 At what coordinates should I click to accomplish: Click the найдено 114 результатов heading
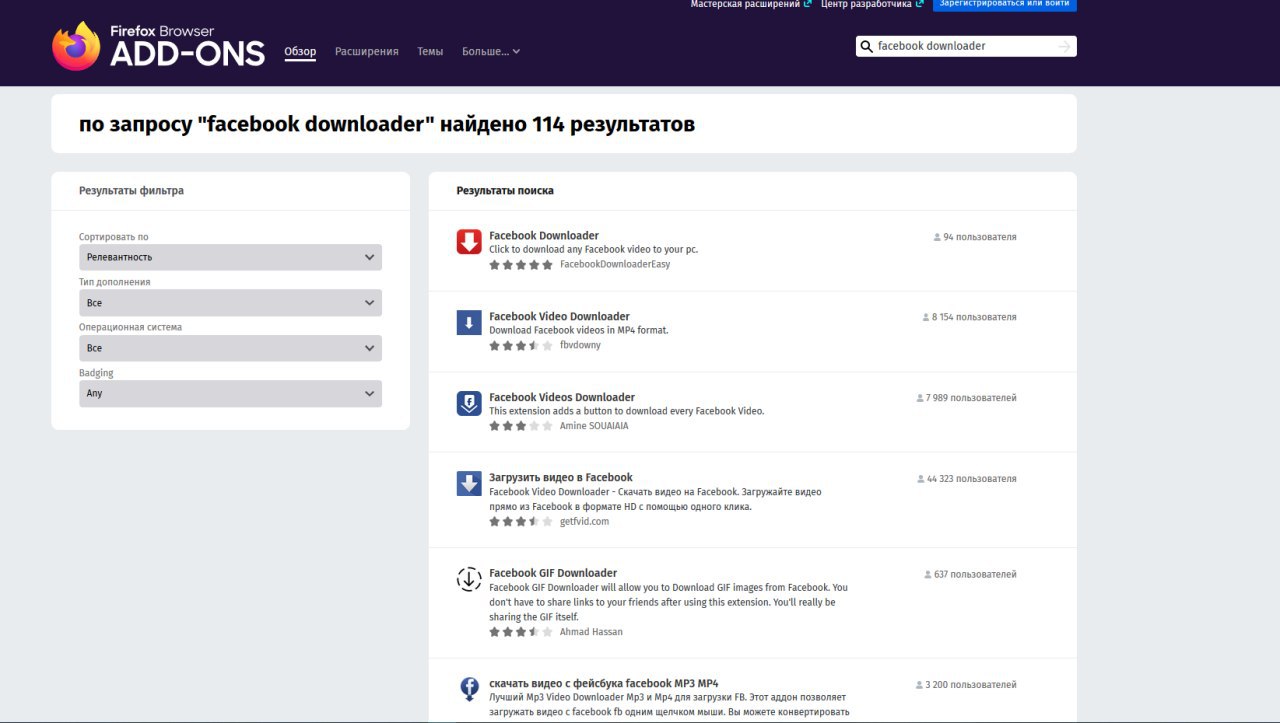[387, 124]
